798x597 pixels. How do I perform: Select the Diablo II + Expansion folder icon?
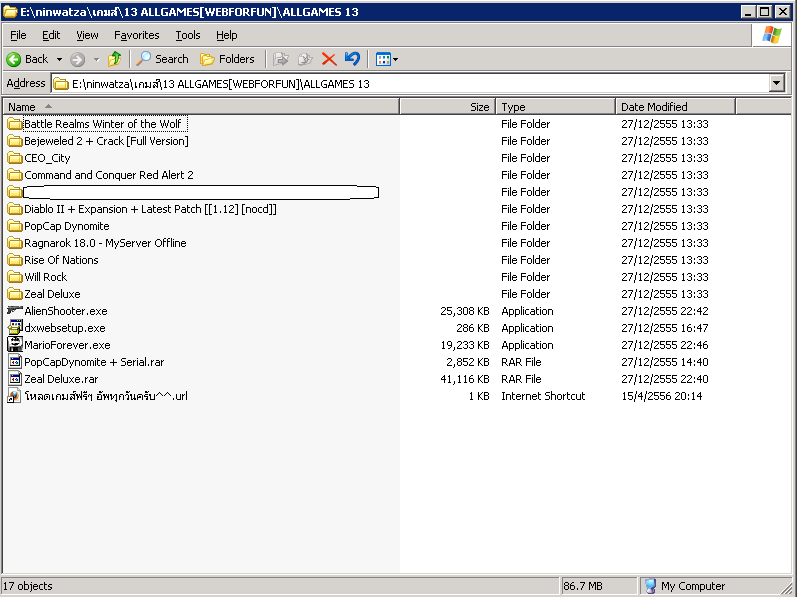(x=15, y=209)
